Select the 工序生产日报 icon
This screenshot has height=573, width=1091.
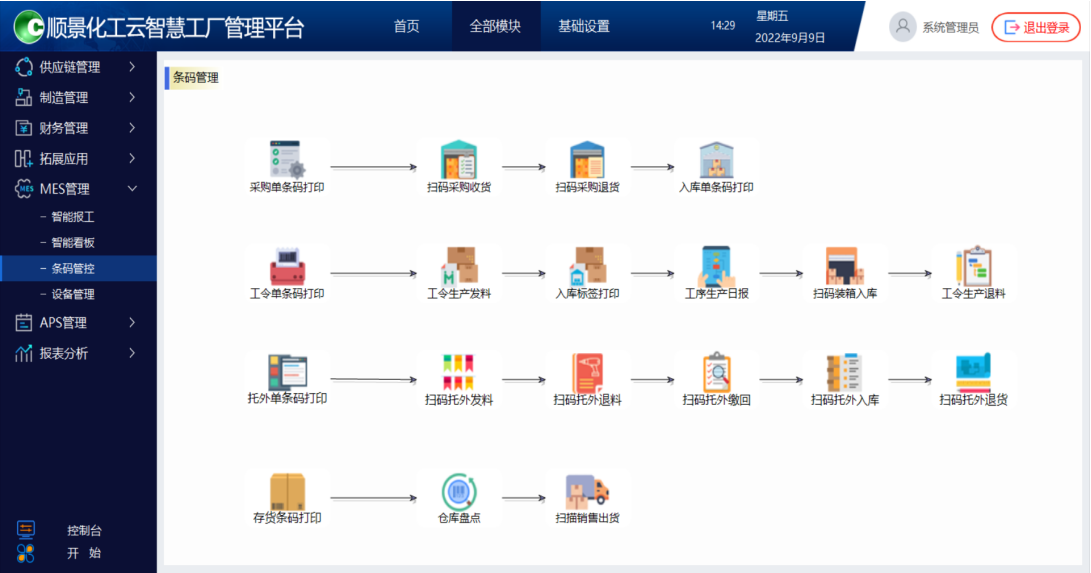click(716, 267)
